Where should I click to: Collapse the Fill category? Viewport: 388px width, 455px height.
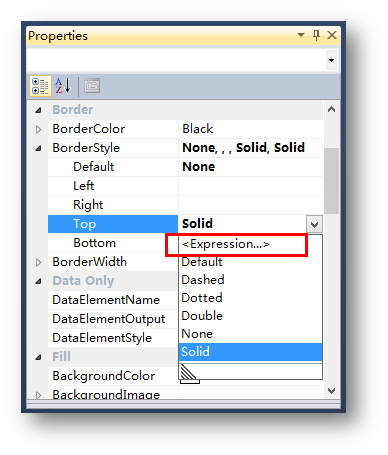39,357
